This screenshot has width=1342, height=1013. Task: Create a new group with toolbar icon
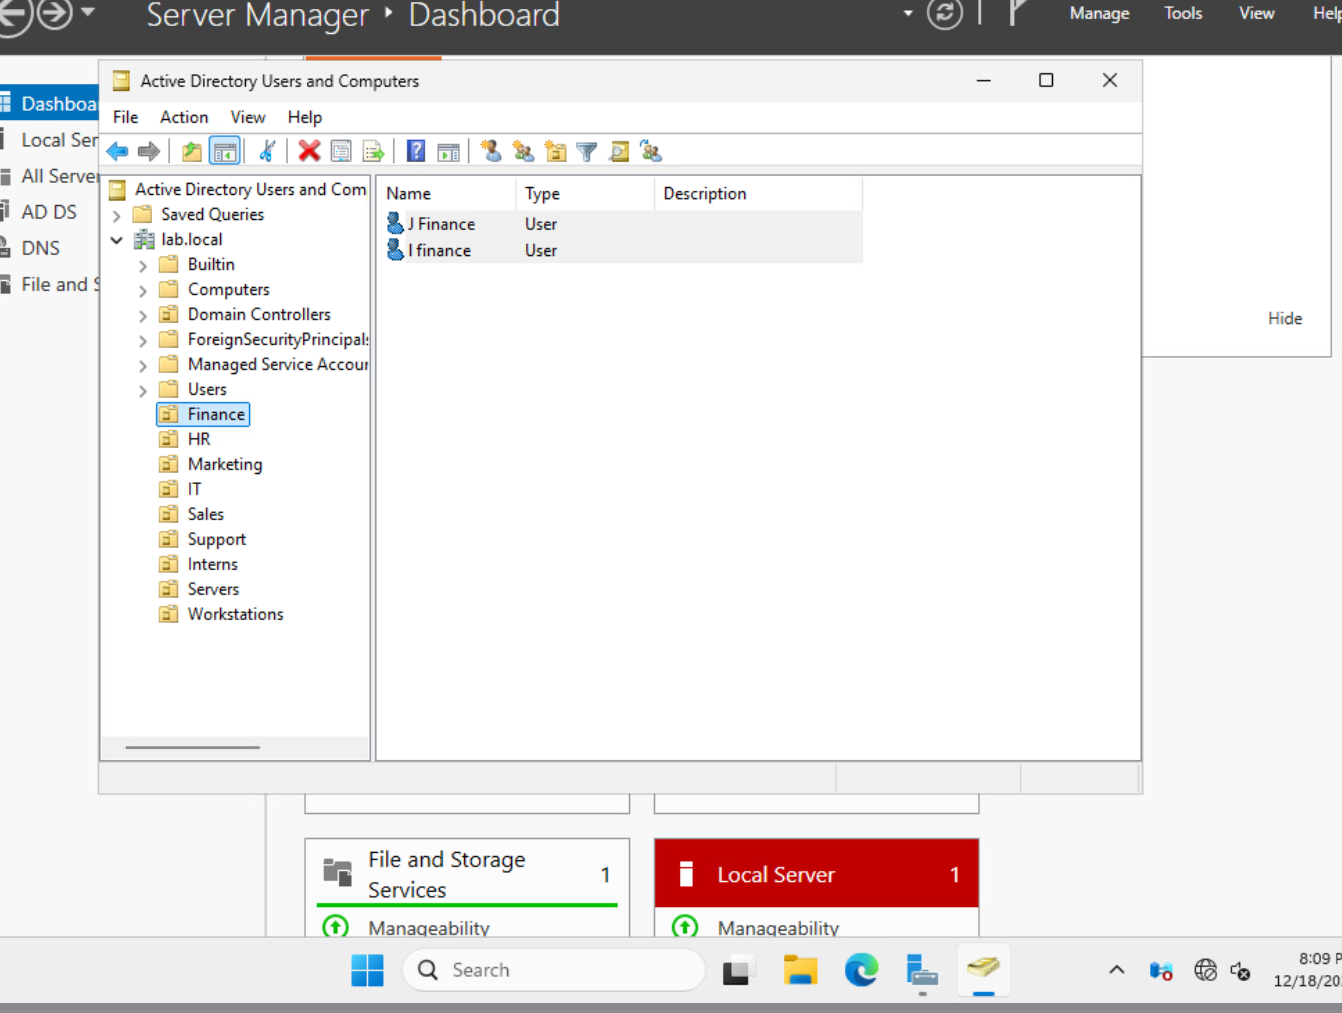pos(523,151)
